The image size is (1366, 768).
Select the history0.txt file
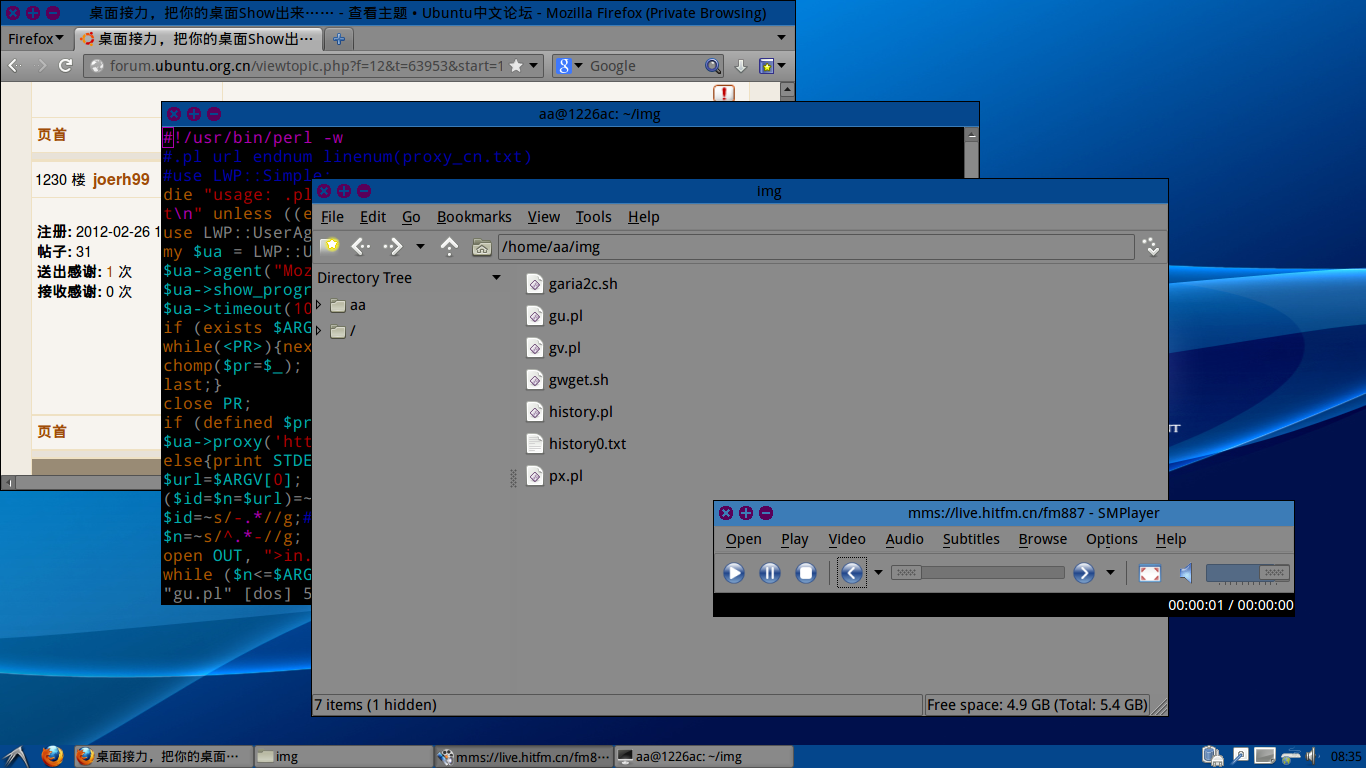click(x=576, y=444)
